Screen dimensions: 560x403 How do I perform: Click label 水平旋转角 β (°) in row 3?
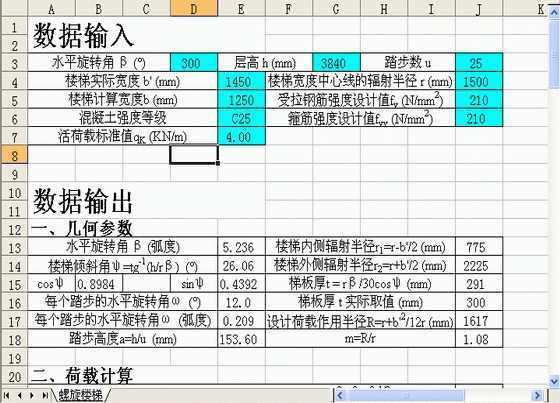click(99, 63)
